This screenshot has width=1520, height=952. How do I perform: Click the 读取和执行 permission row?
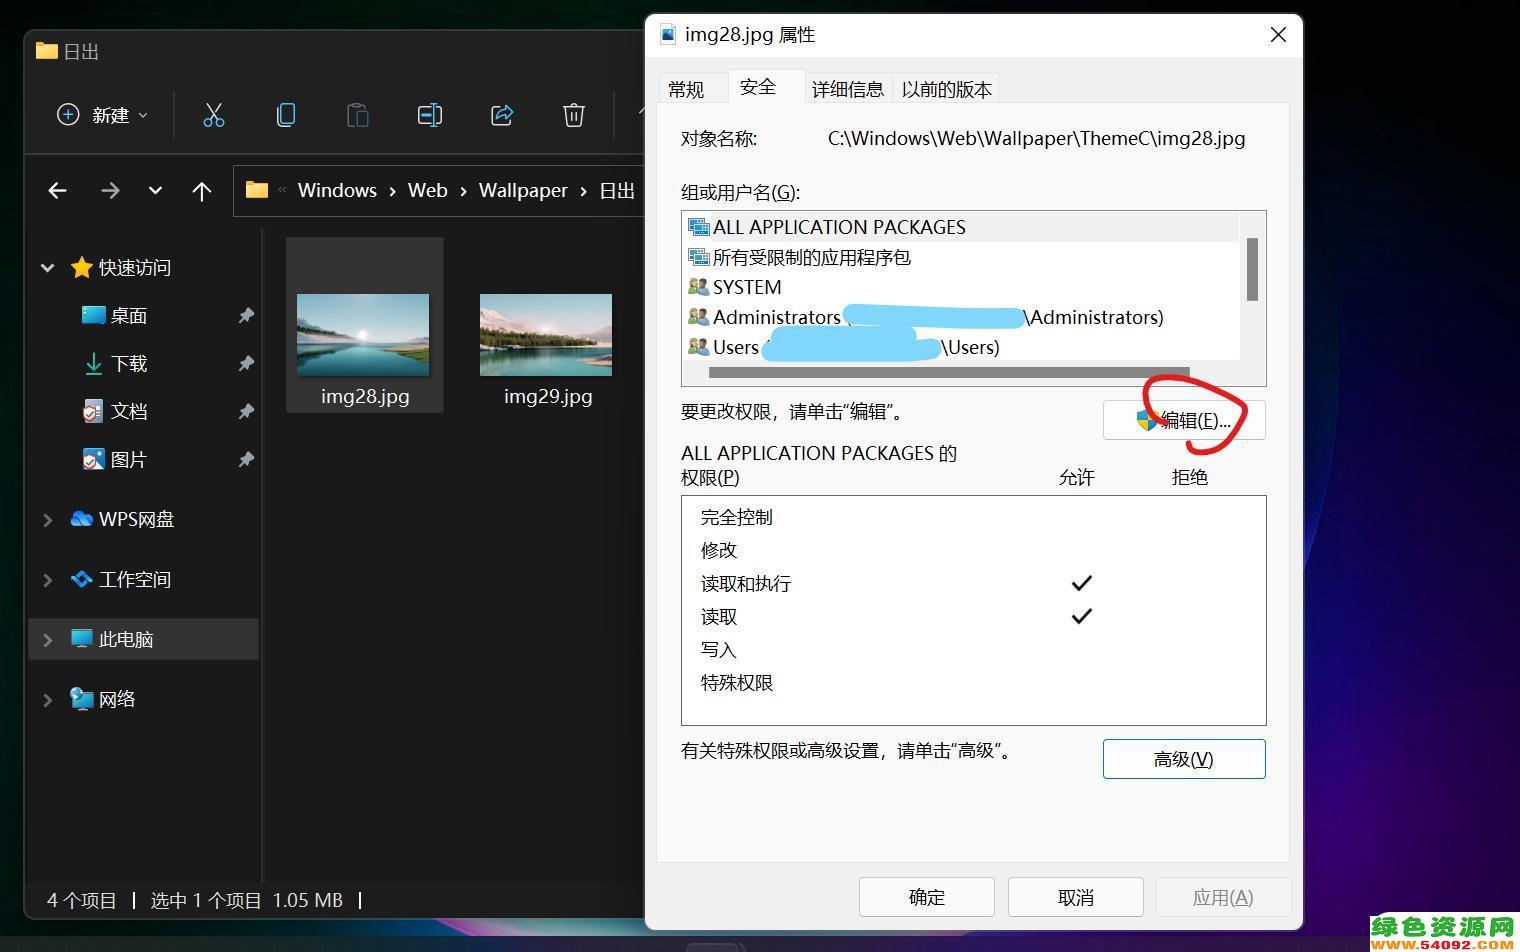[x=973, y=583]
